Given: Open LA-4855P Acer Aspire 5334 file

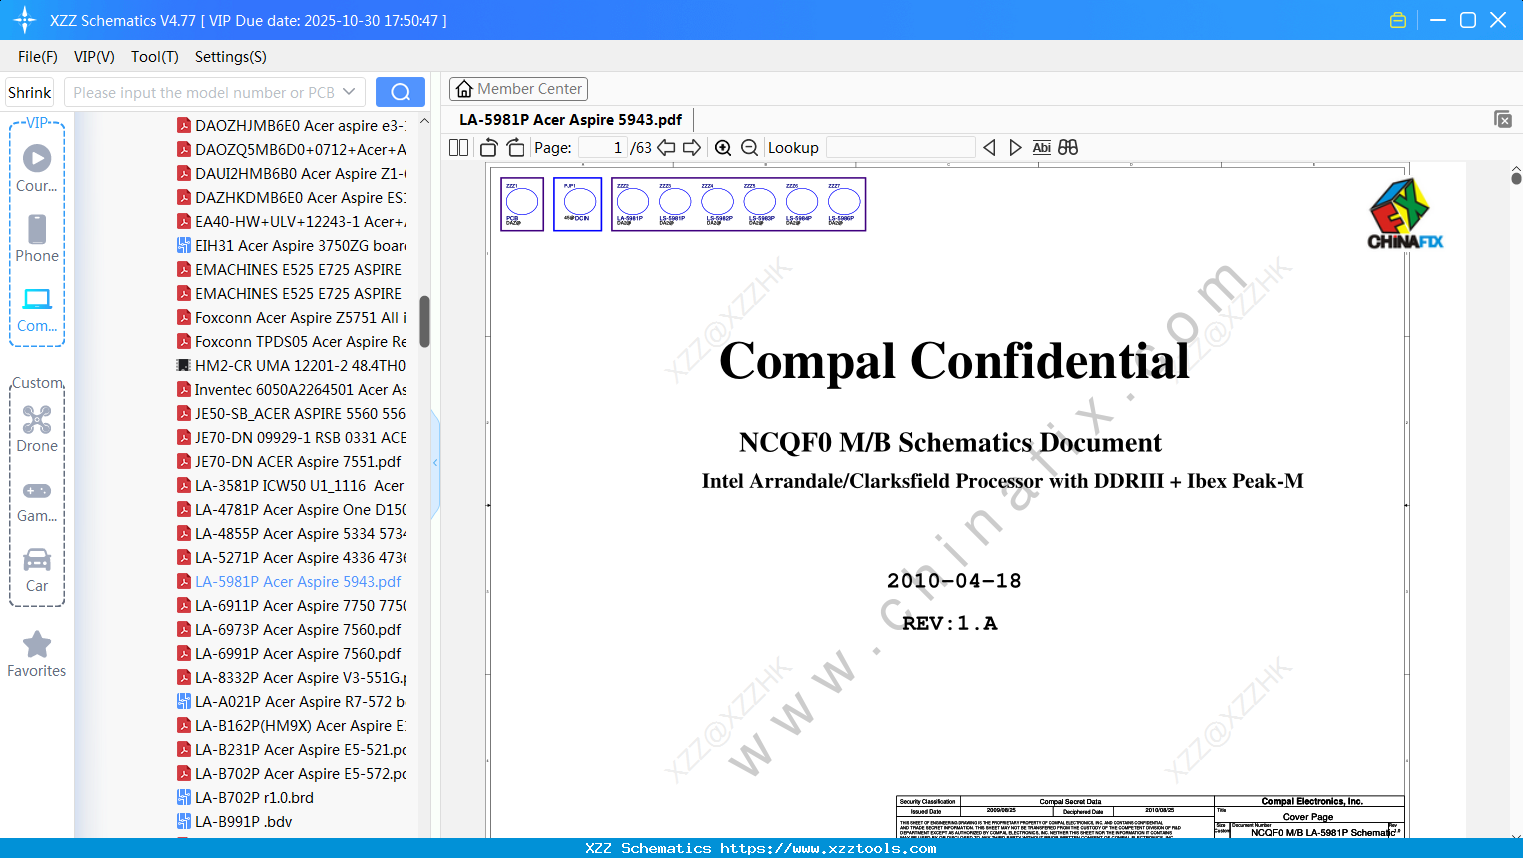Looking at the screenshot, I should (291, 534).
